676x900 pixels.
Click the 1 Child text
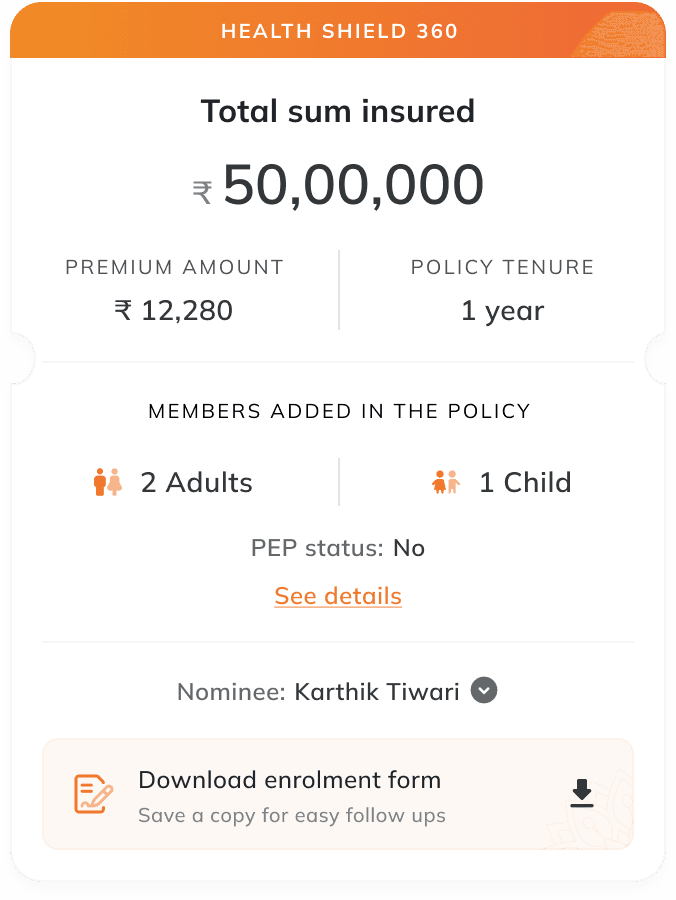tap(525, 482)
